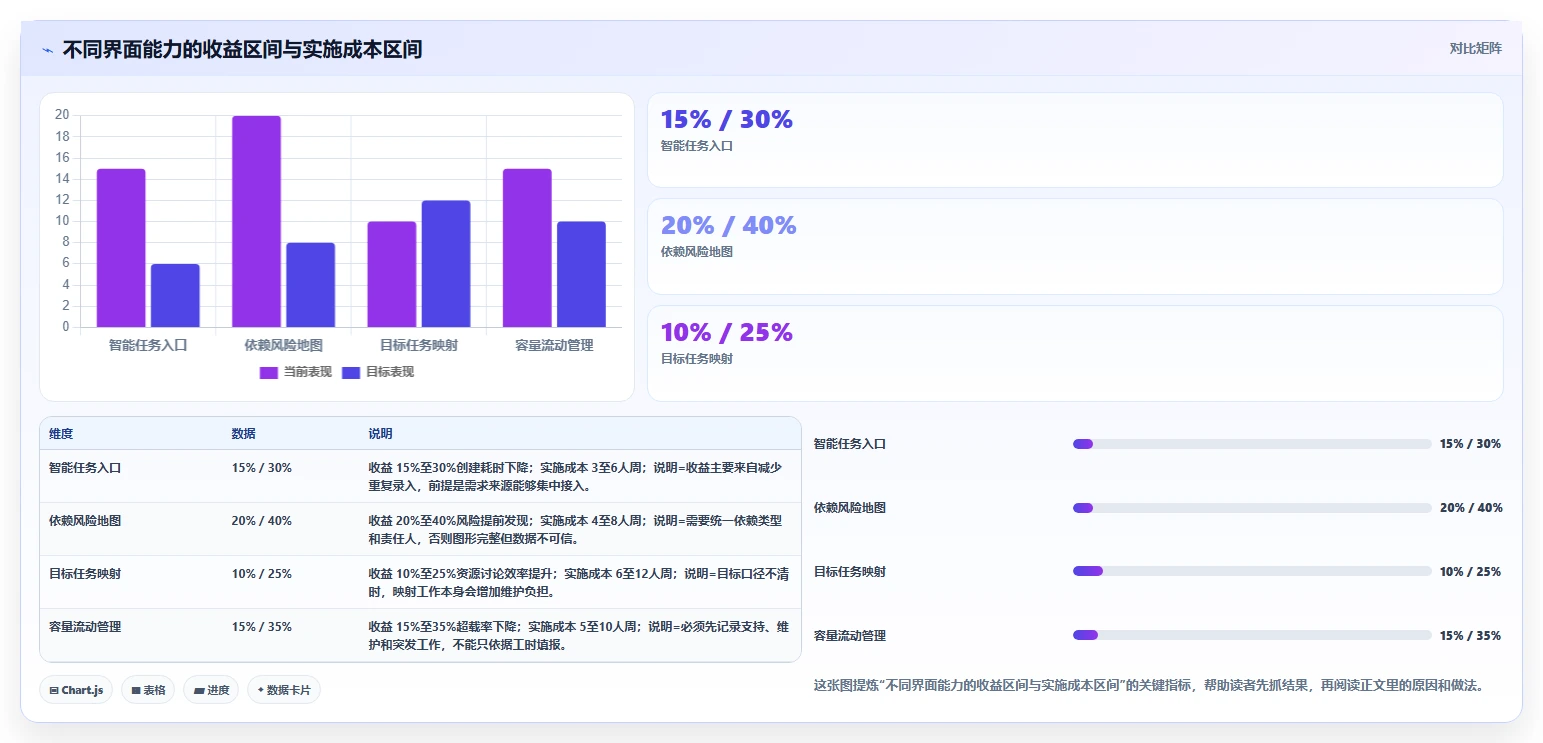Click the 15% / 35% progress value label
The image size is (1543, 743).
(1470, 636)
